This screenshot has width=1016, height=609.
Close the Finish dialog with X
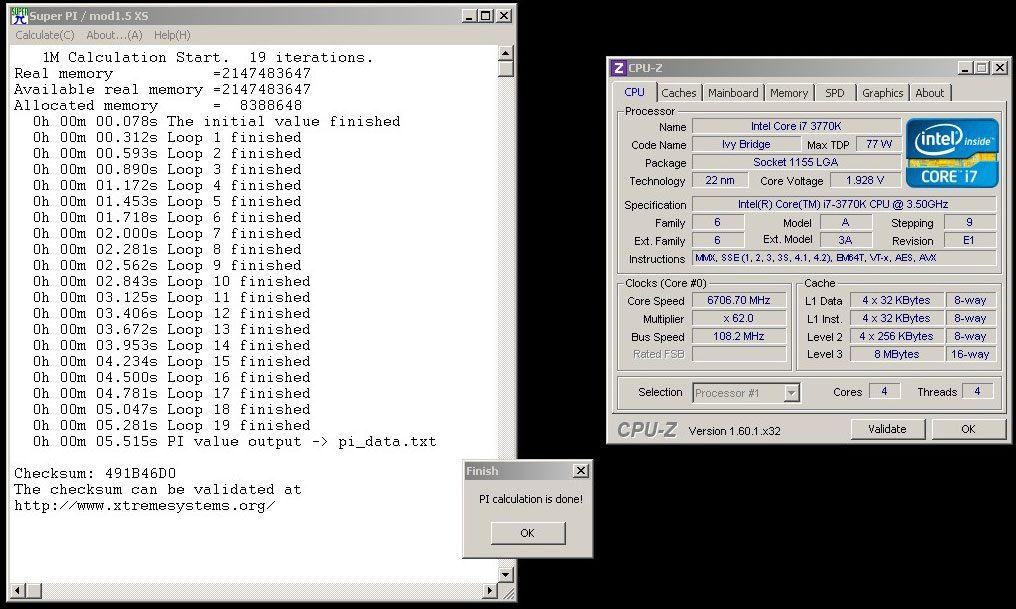coord(581,470)
